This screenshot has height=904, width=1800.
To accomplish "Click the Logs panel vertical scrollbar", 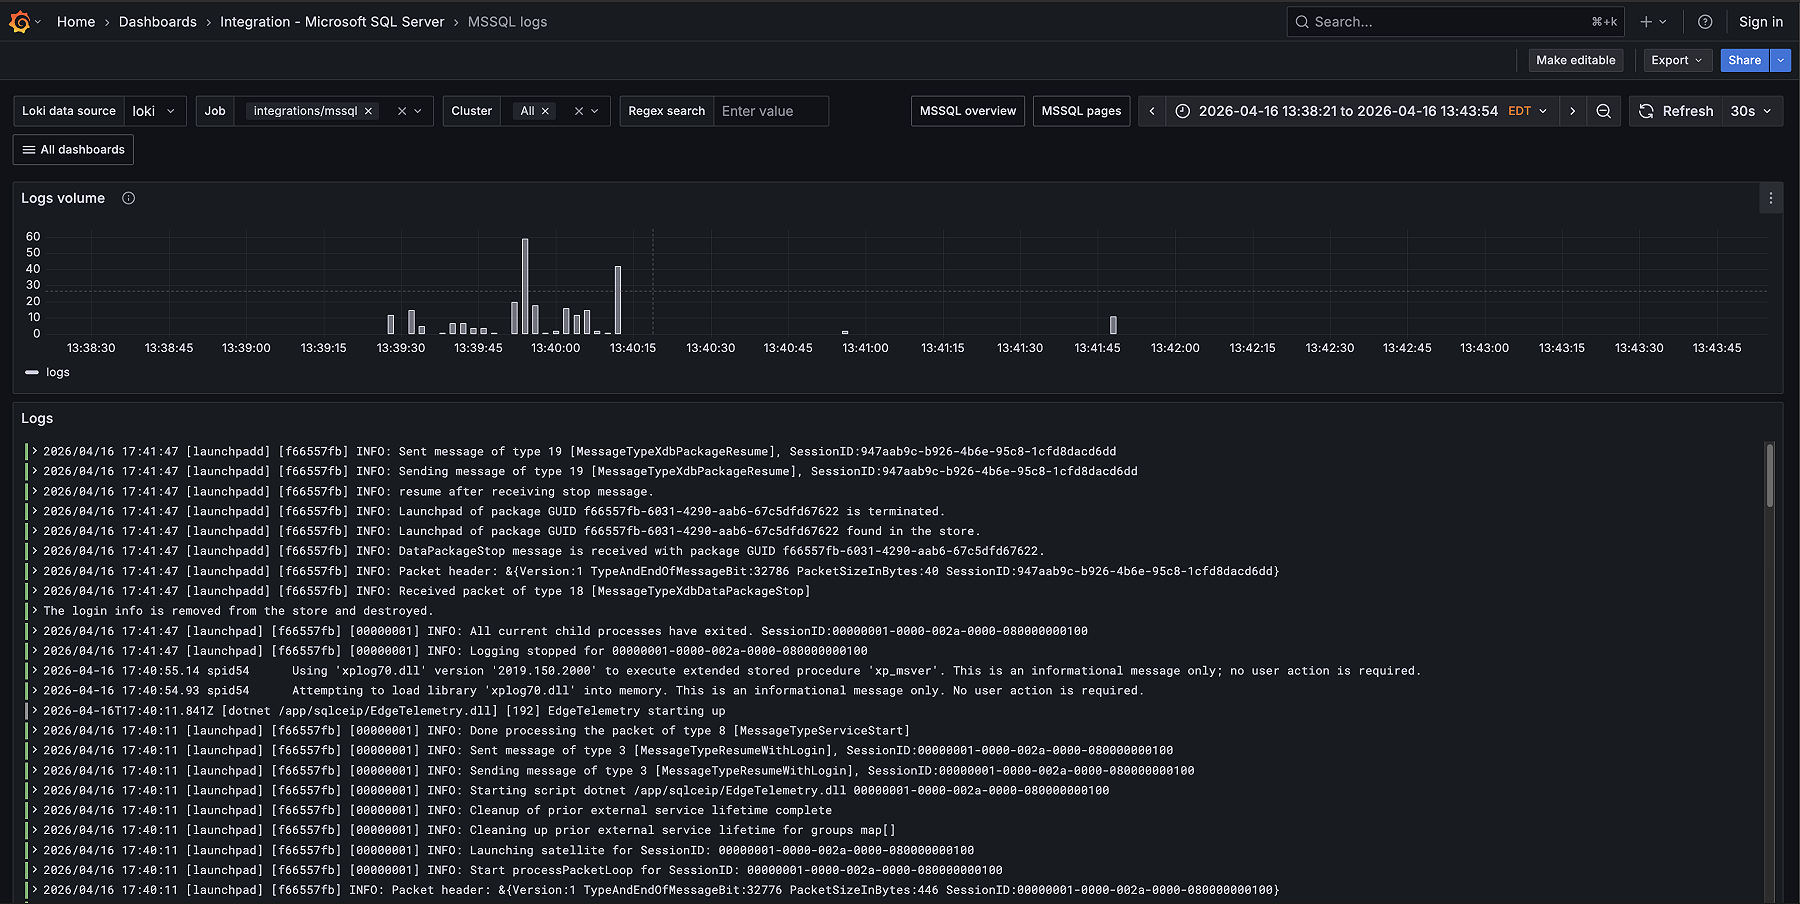I will pyautogui.click(x=1770, y=475).
